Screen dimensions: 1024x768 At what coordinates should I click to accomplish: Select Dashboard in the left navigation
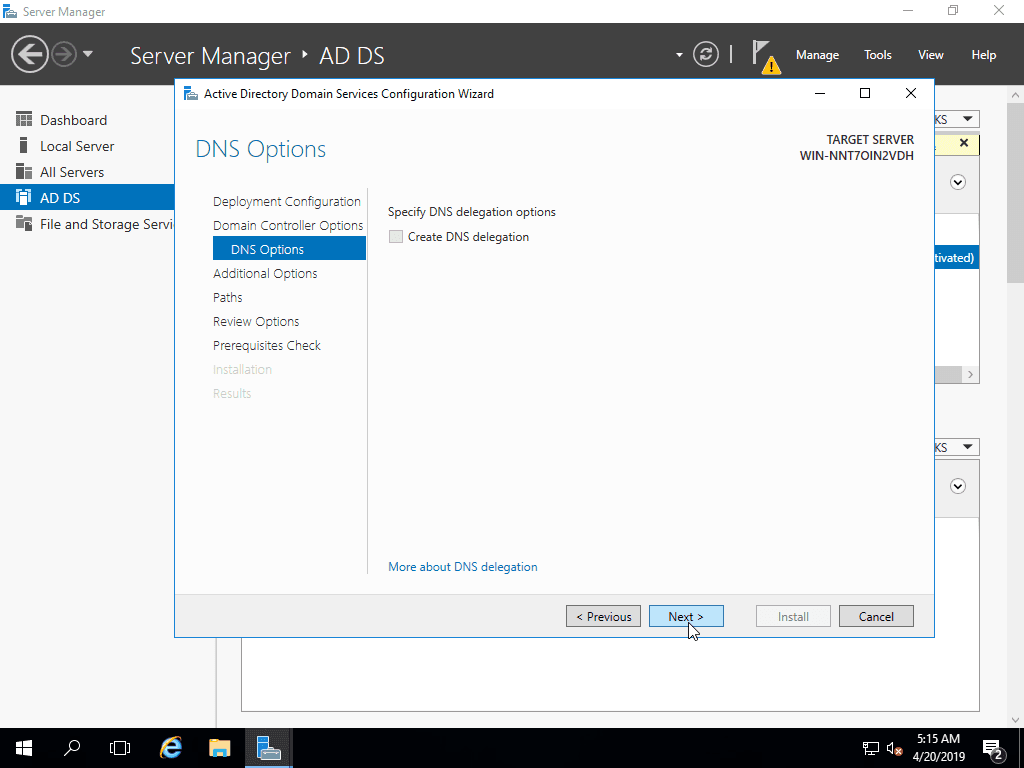click(87, 120)
